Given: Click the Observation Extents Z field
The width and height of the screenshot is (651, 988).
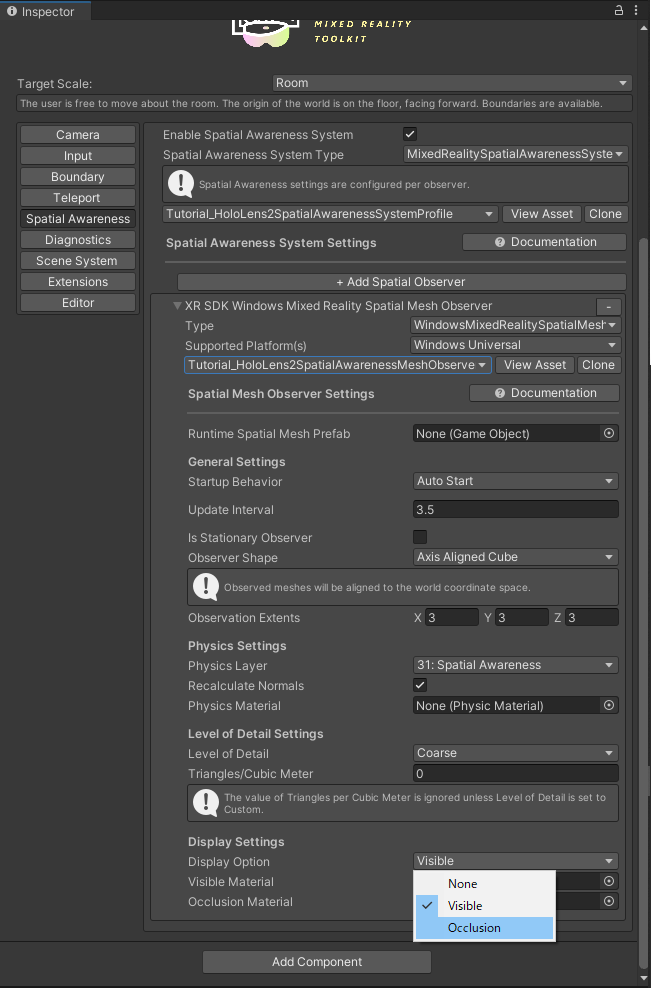Looking at the screenshot, I should 592,618.
